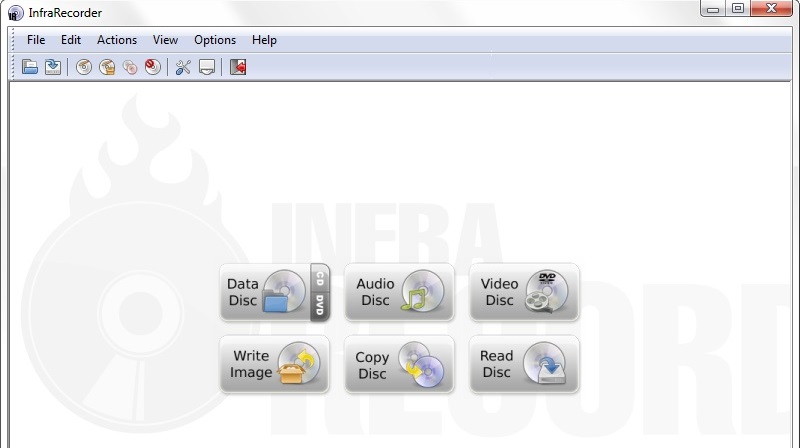Image resolution: width=800 pixels, height=448 pixels.
Task: Open the Actions menu
Action: pos(117,40)
